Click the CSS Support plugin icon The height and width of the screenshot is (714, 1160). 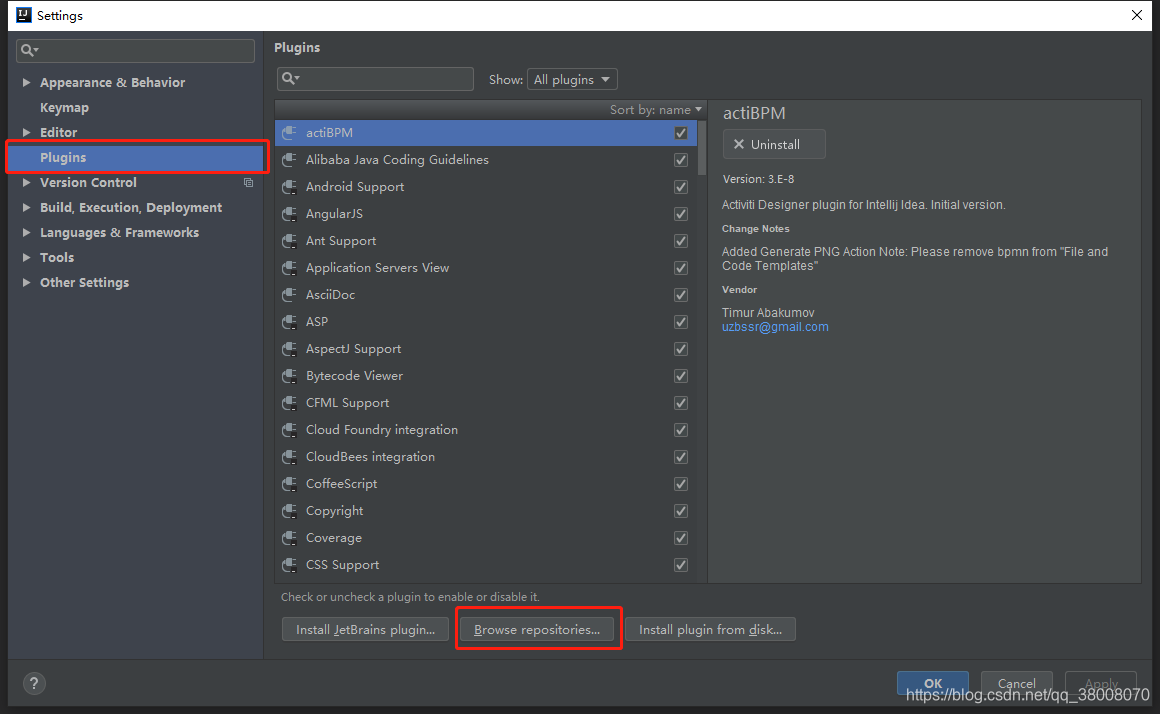tap(289, 565)
